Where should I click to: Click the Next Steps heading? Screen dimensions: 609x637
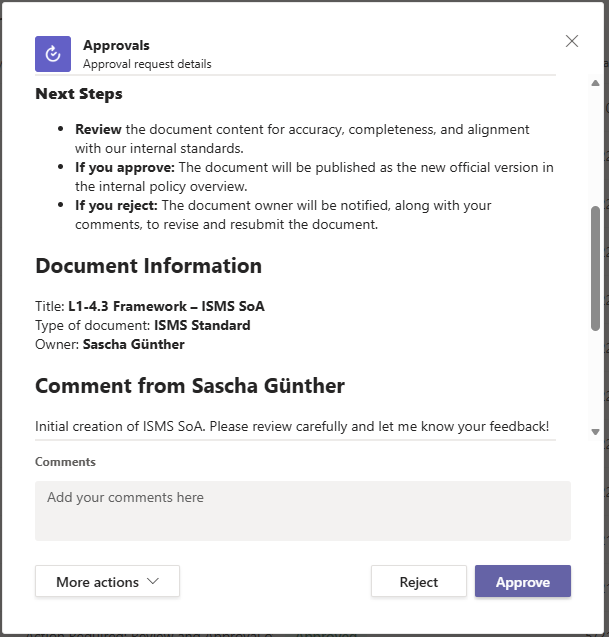(79, 94)
